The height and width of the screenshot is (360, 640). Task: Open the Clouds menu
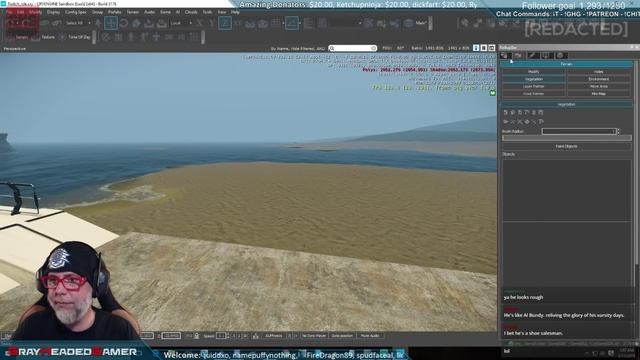[191, 12]
